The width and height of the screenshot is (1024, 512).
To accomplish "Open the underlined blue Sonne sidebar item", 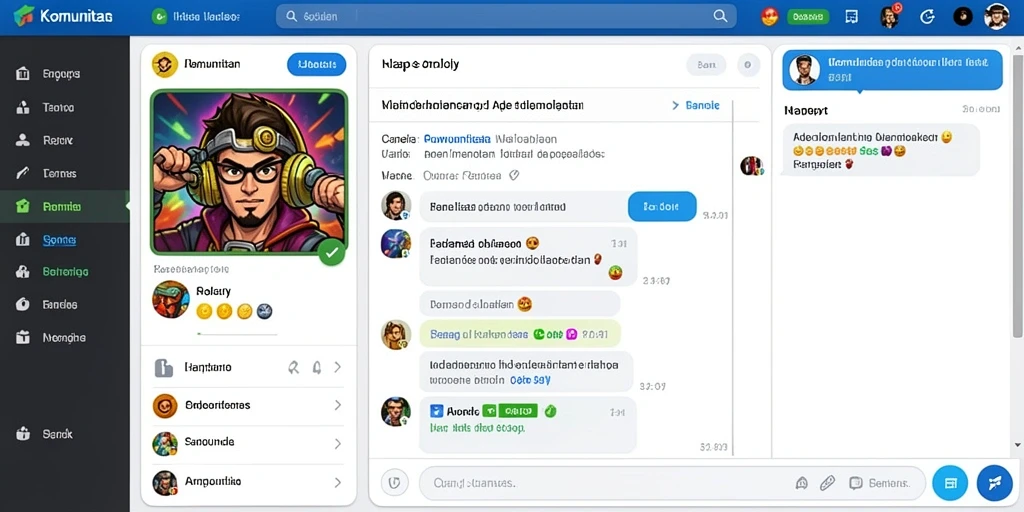I will tap(59, 240).
